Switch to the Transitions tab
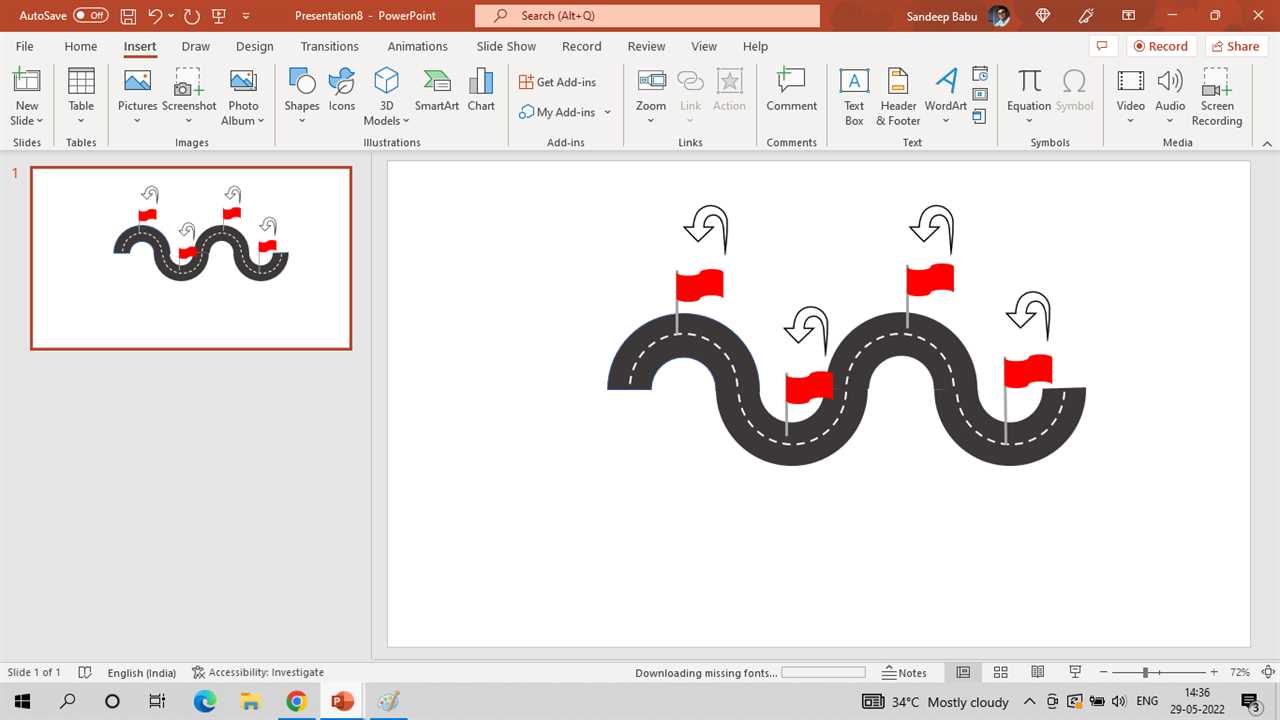The height and width of the screenshot is (720, 1280). coord(329,46)
